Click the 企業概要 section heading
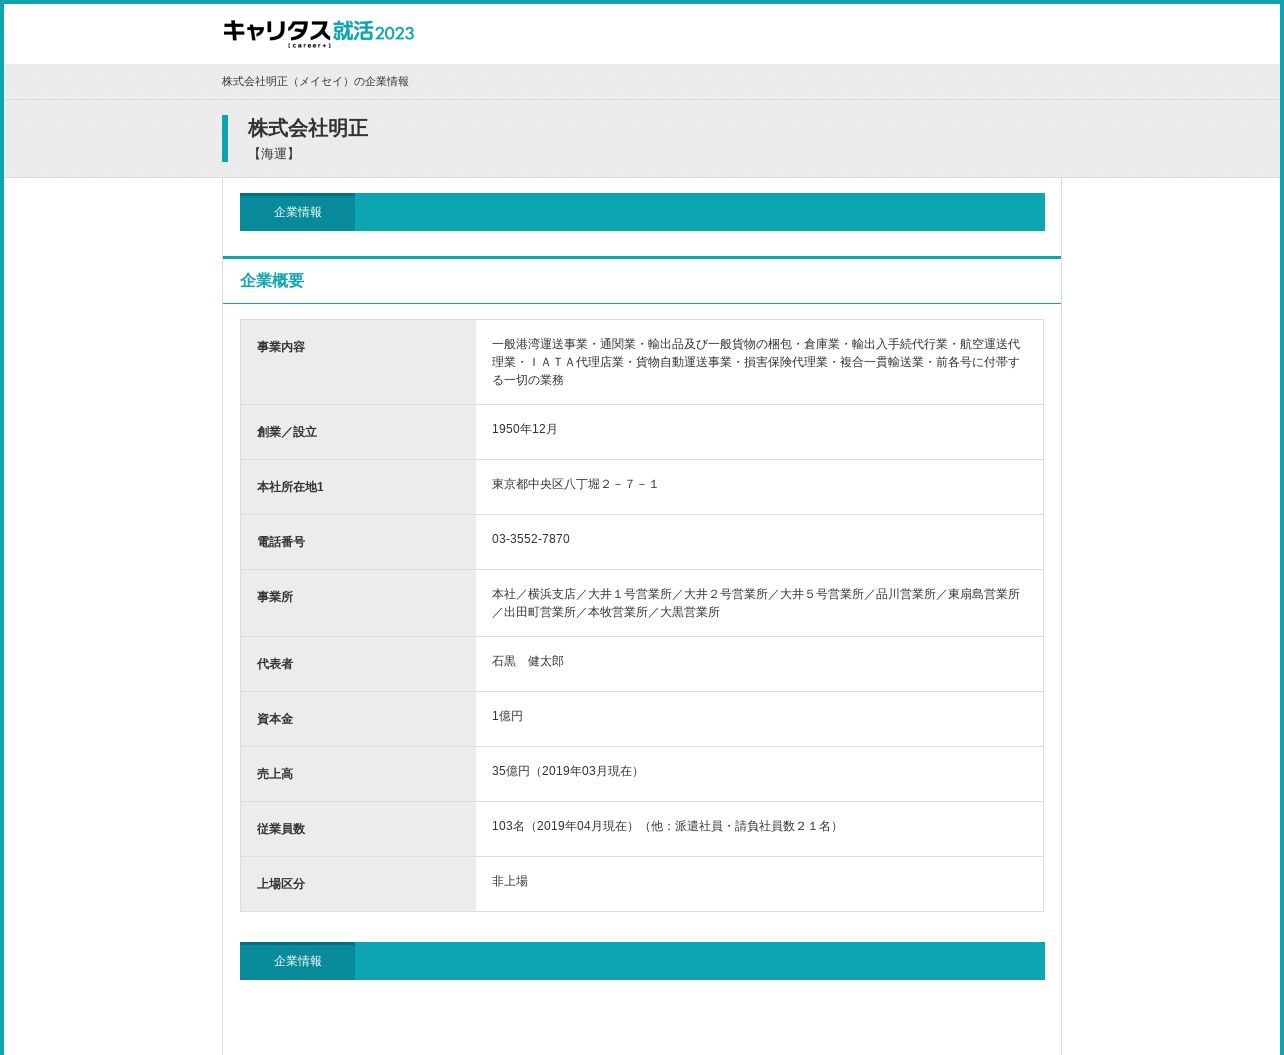 (272, 281)
